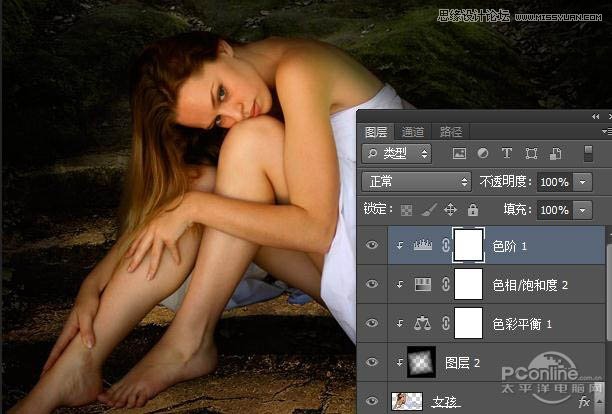Select the layer named 色阶 1
The image size is (612, 414).
pos(509,246)
